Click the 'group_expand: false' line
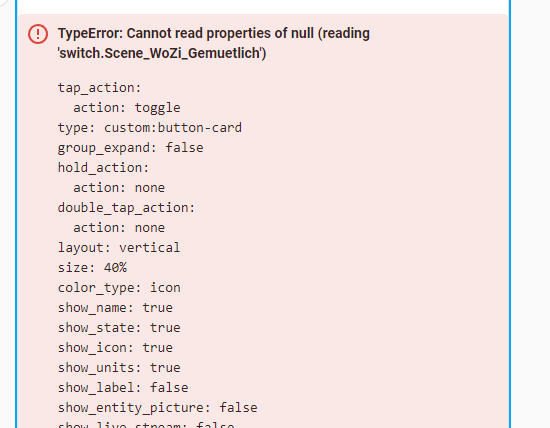The height and width of the screenshot is (428, 550). pos(130,148)
